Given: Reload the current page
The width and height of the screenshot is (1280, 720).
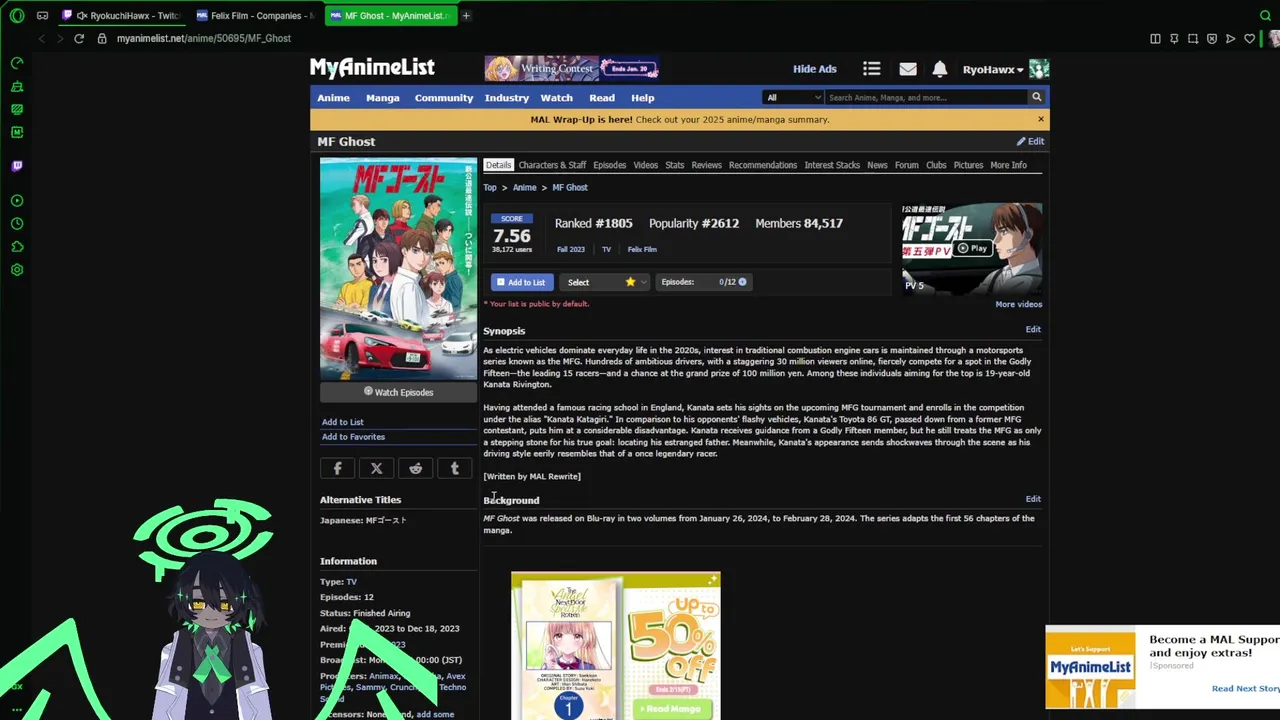Looking at the screenshot, I should [x=79, y=38].
